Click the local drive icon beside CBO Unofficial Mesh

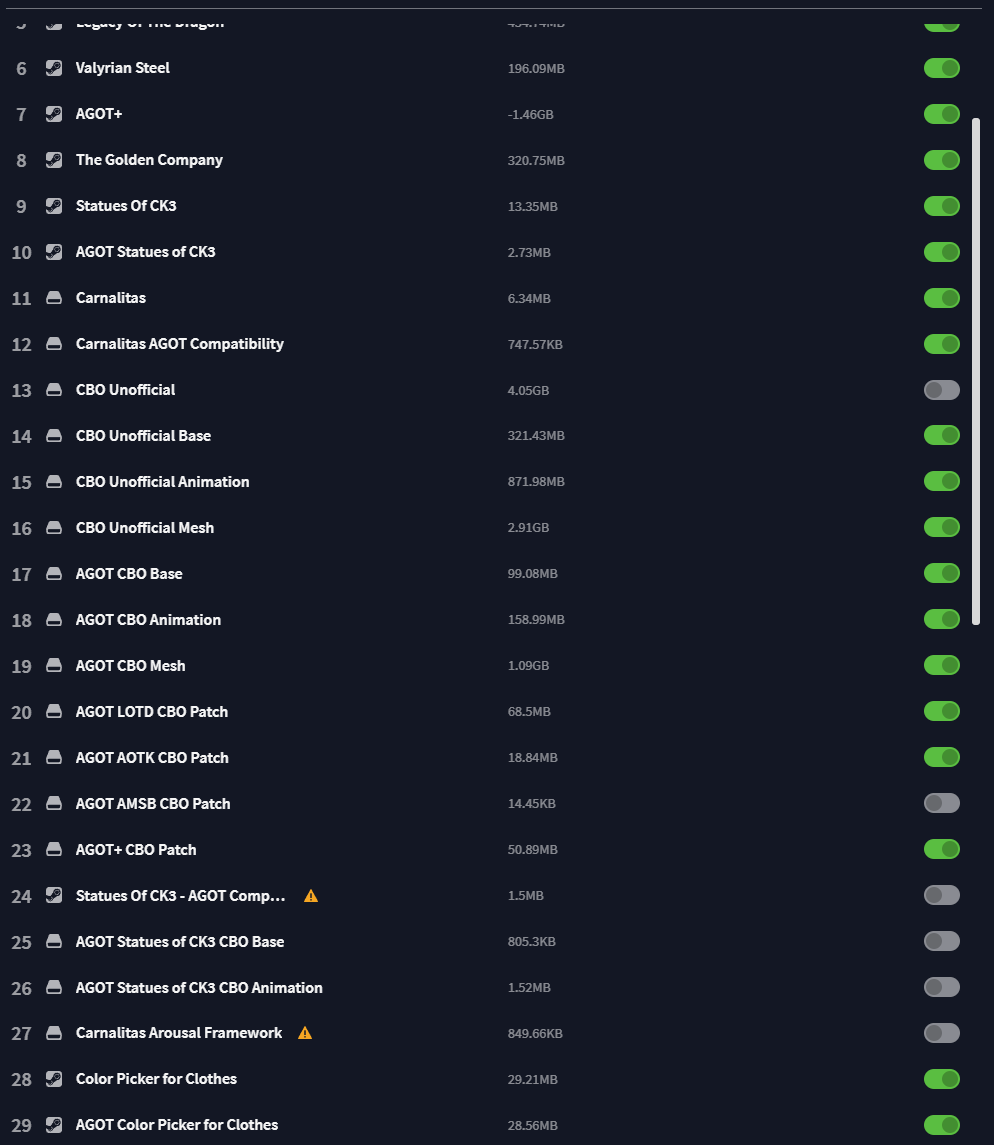[x=54, y=527]
